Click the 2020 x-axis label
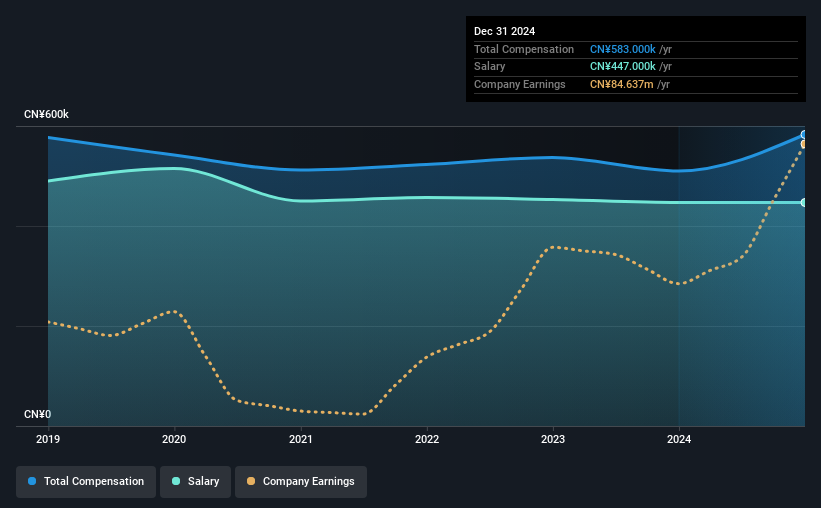 click(174, 439)
